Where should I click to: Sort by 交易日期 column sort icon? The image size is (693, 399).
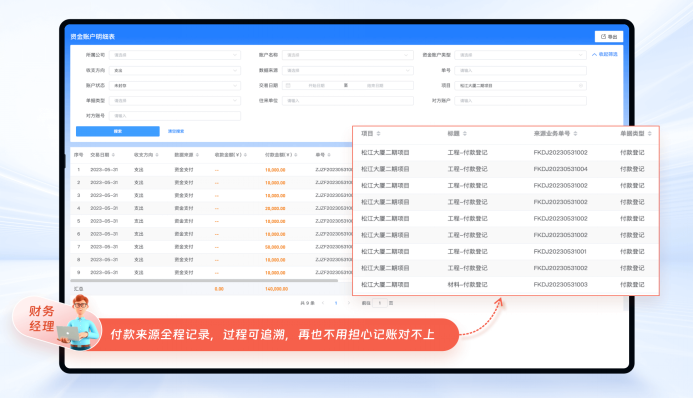click(114, 155)
